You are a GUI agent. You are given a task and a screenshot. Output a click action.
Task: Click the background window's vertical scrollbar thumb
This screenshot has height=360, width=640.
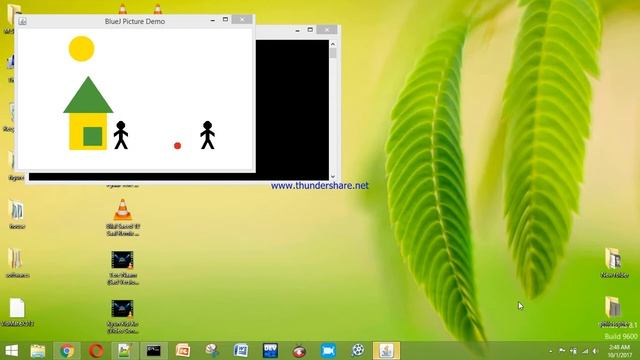[x=333, y=53]
